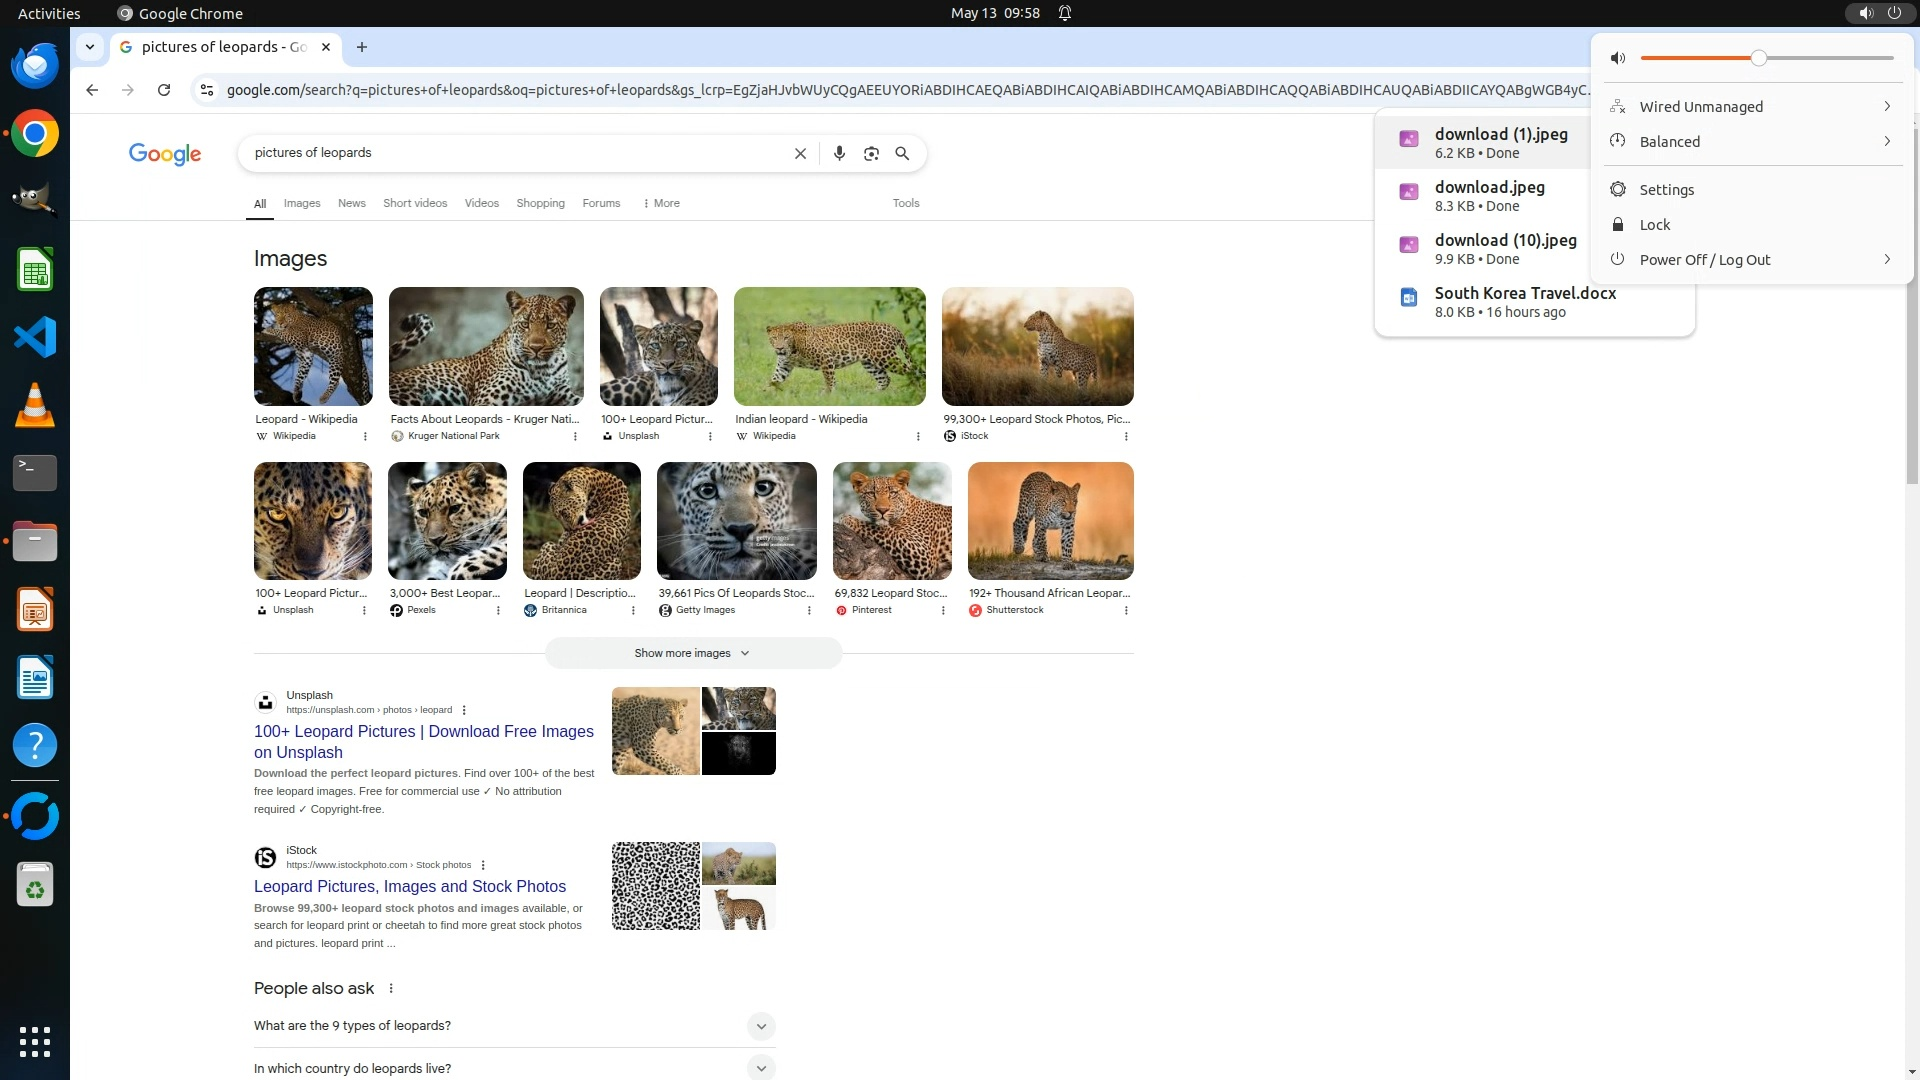The width and height of the screenshot is (1920, 1080).
Task: Open the More search filters dropdown
Action: tap(661, 203)
